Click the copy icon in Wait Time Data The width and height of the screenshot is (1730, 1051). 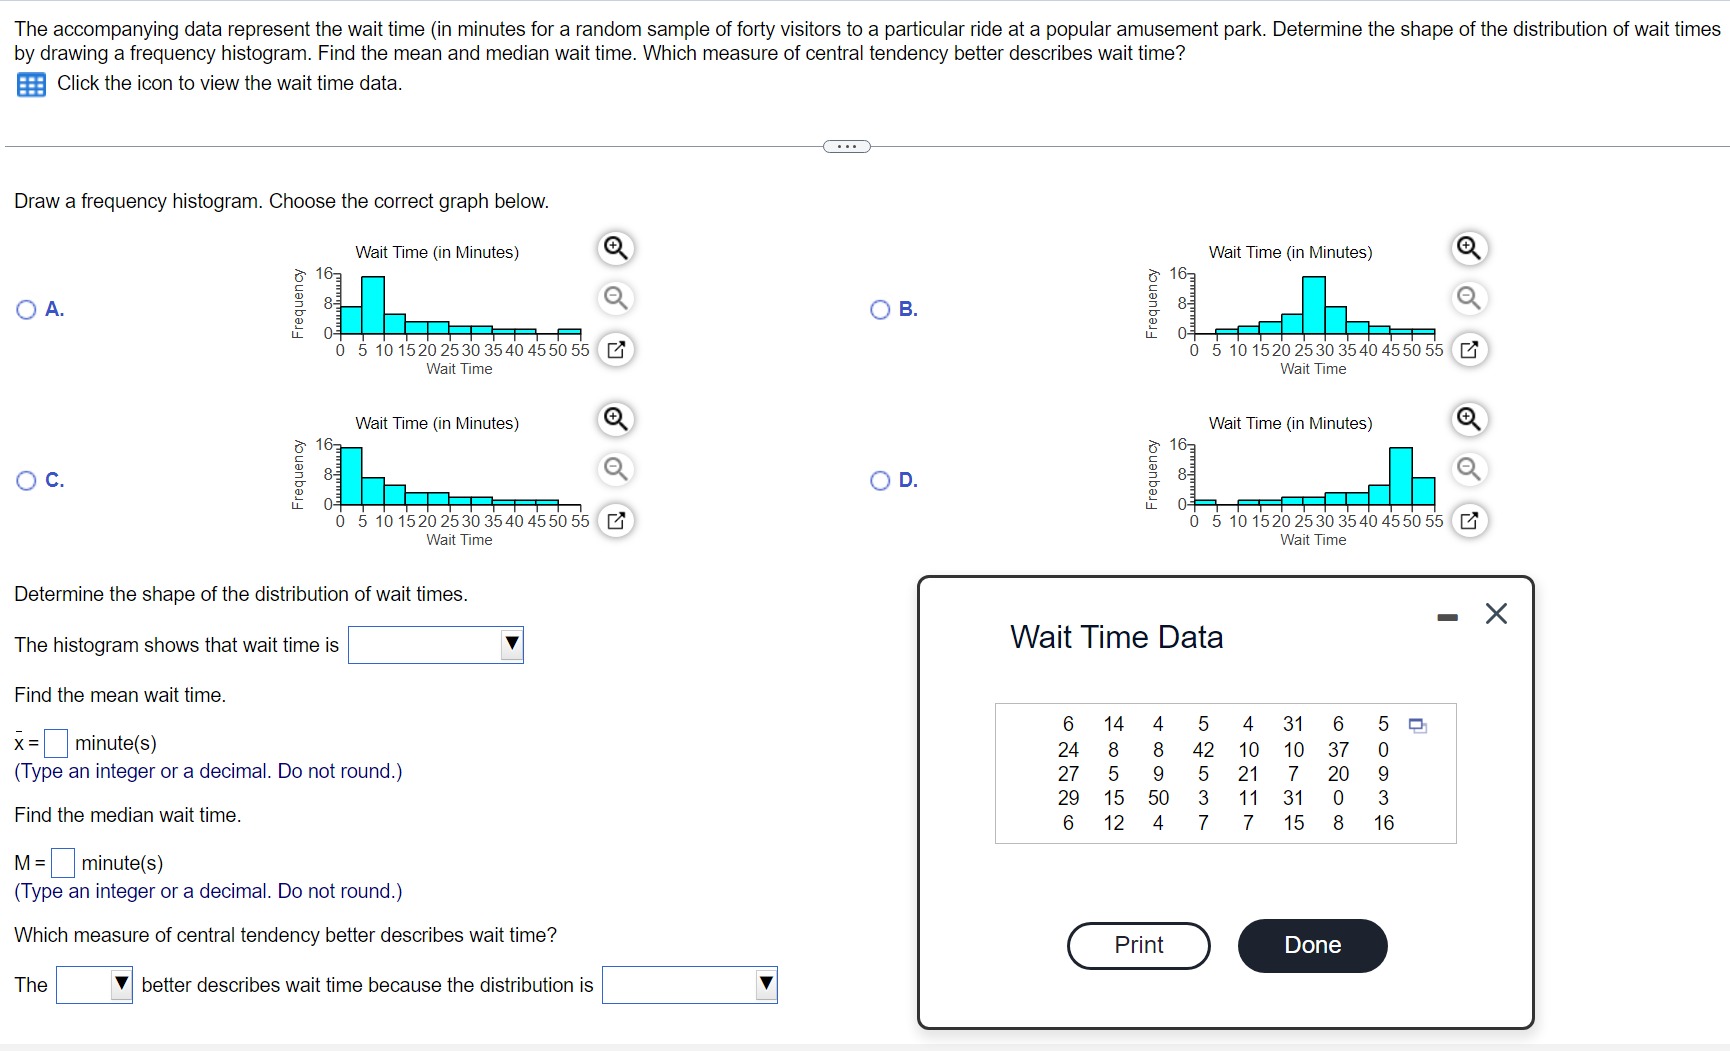[1418, 725]
